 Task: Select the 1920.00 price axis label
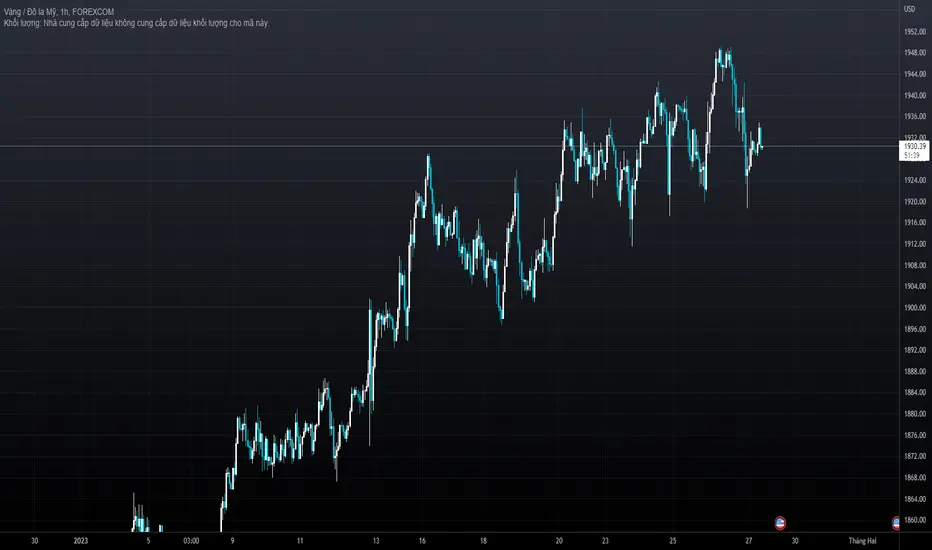(915, 202)
